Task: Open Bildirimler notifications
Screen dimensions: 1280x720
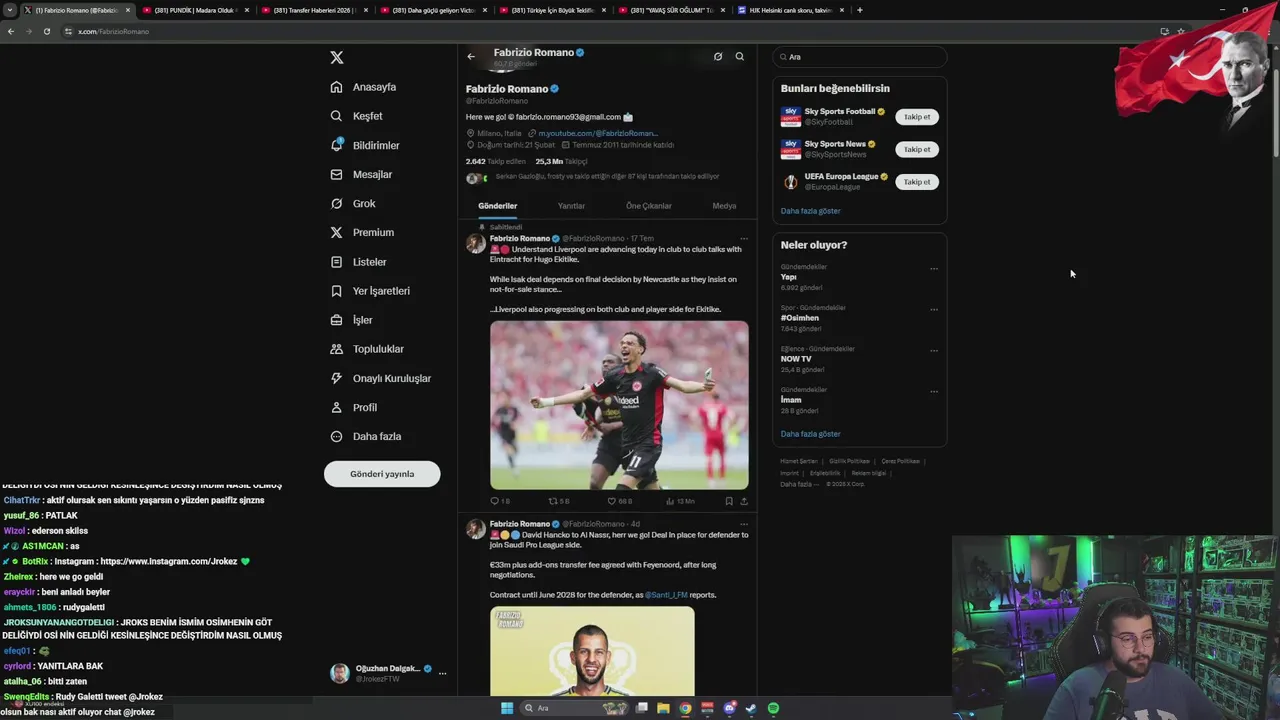Action: click(364, 145)
